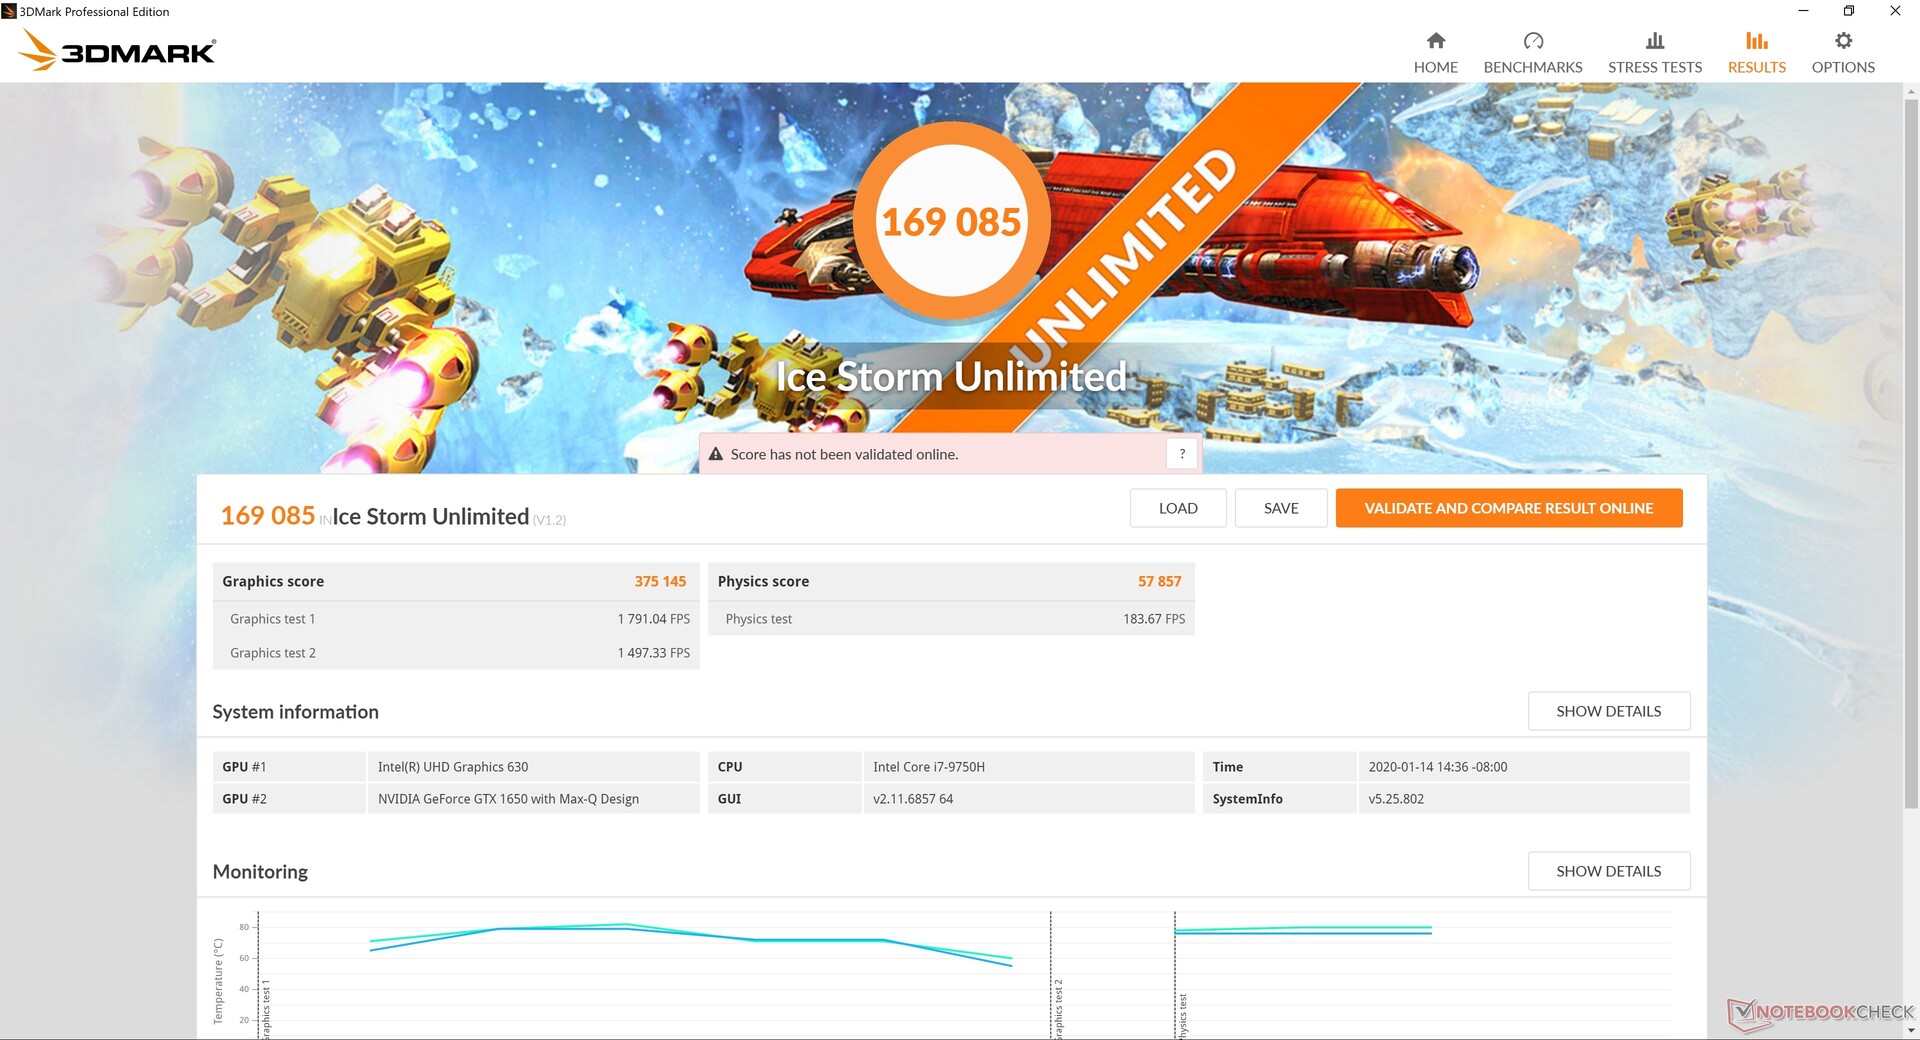Click the vertical scrollbar thumb

pos(1911,455)
